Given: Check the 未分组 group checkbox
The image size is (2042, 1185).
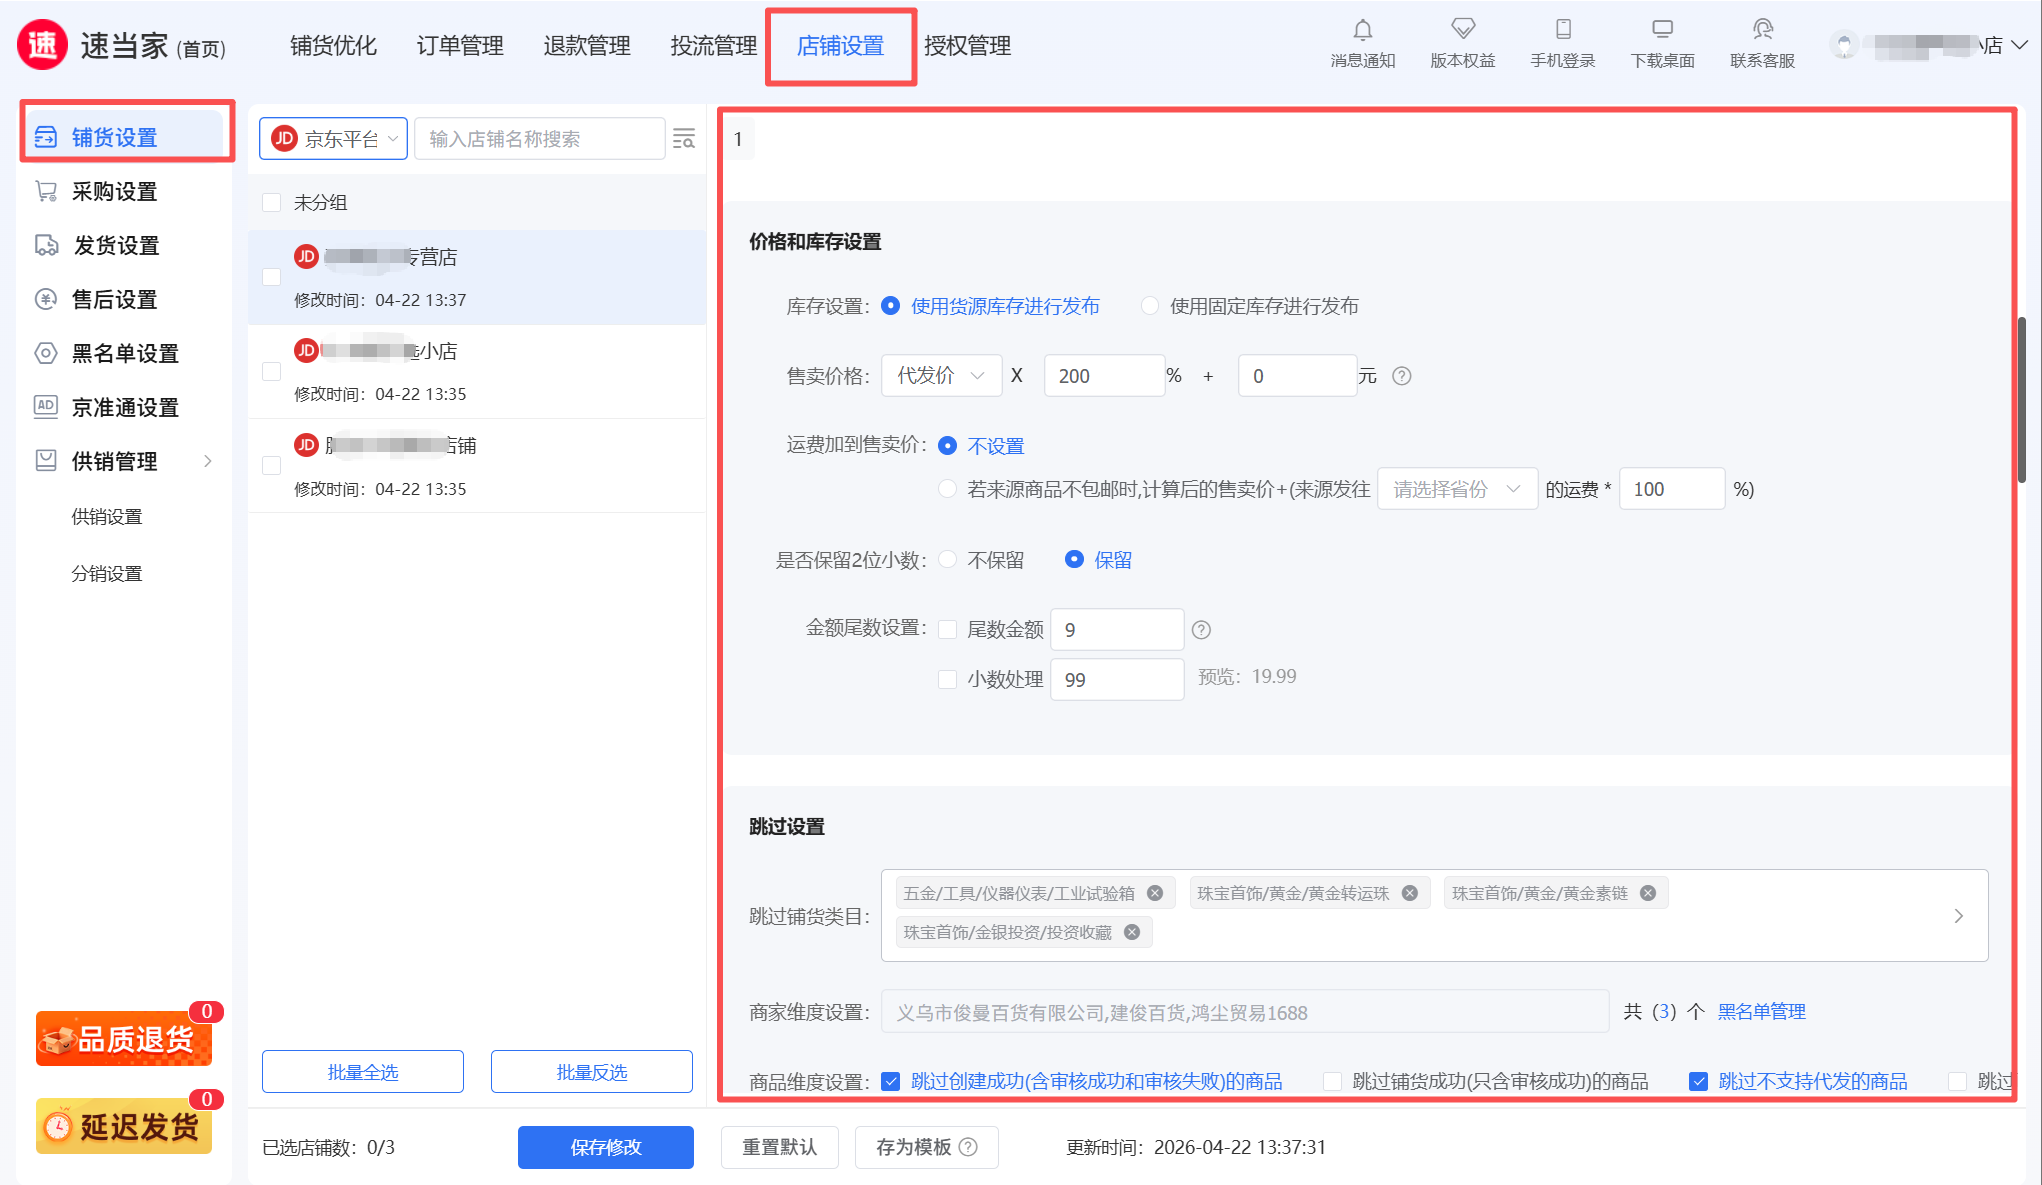Looking at the screenshot, I should [x=271, y=203].
